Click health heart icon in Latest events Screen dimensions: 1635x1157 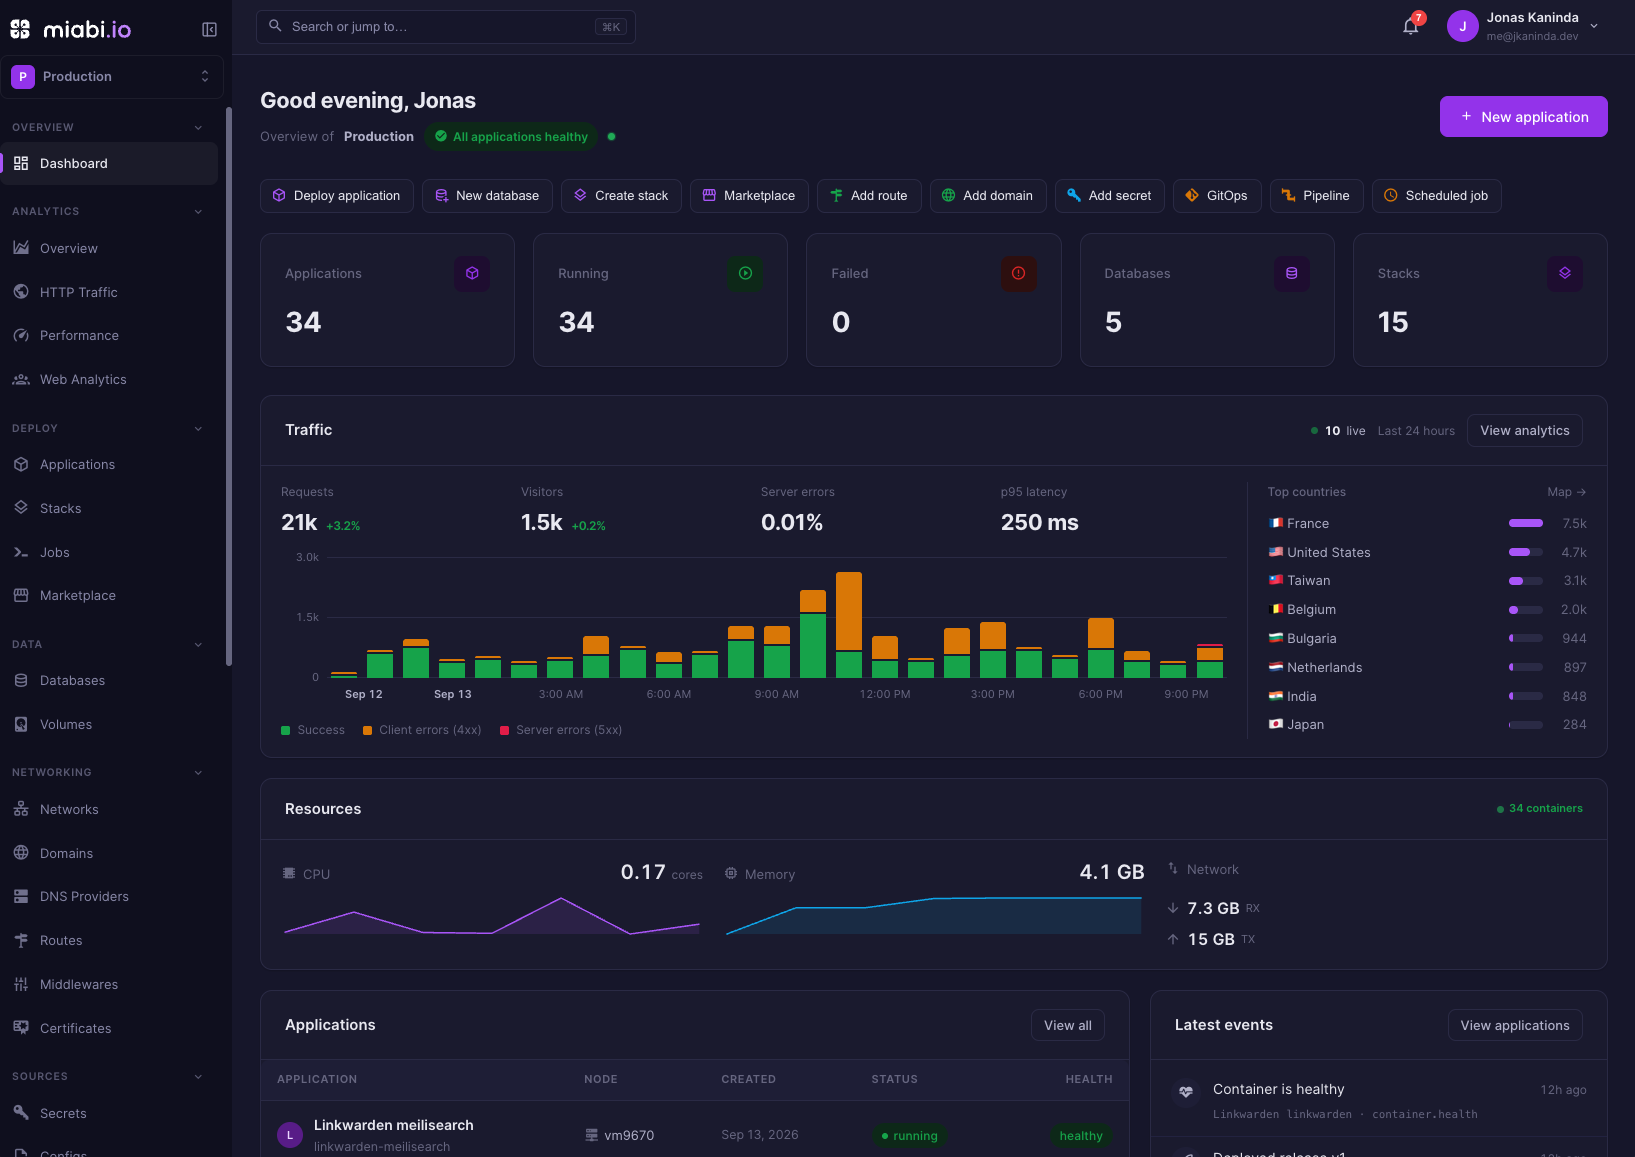pos(1186,1092)
